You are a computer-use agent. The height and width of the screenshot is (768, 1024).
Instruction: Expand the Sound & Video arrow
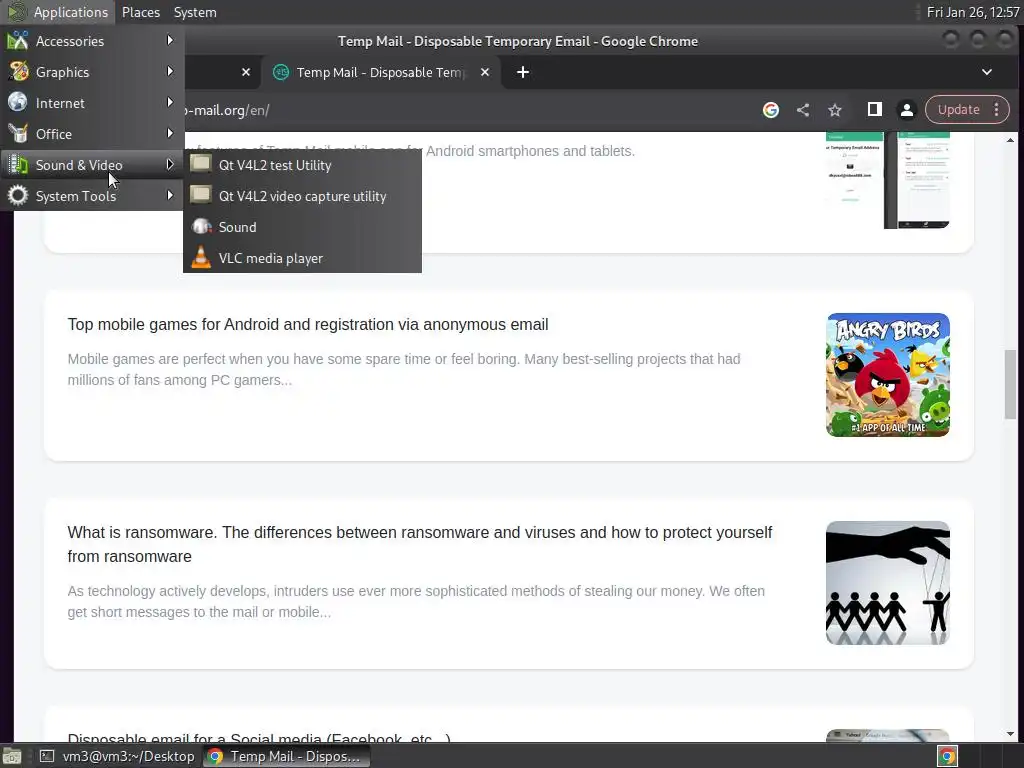pyautogui.click(x=170, y=164)
